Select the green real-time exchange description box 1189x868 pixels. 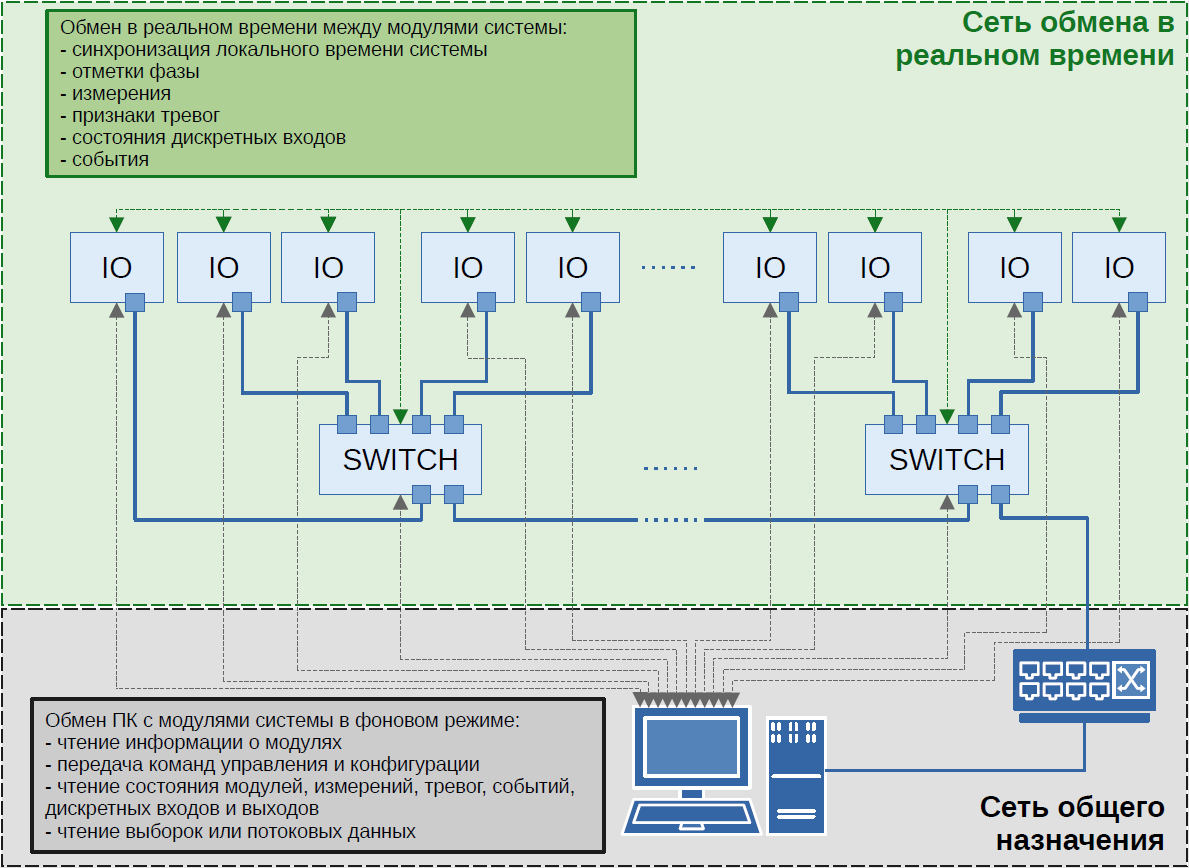[x=340, y=94]
